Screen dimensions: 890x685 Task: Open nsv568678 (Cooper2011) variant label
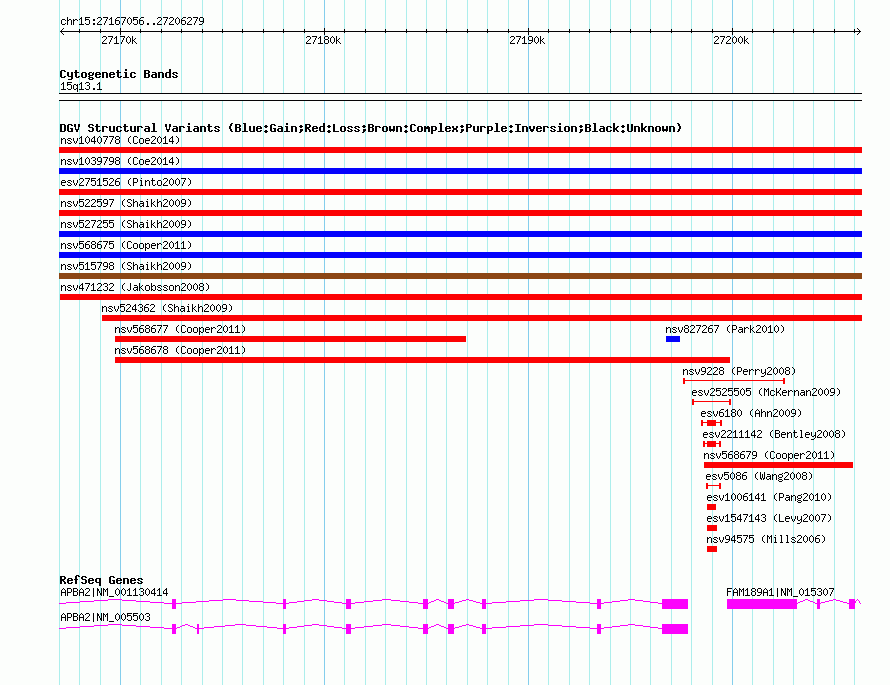[180, 350]
